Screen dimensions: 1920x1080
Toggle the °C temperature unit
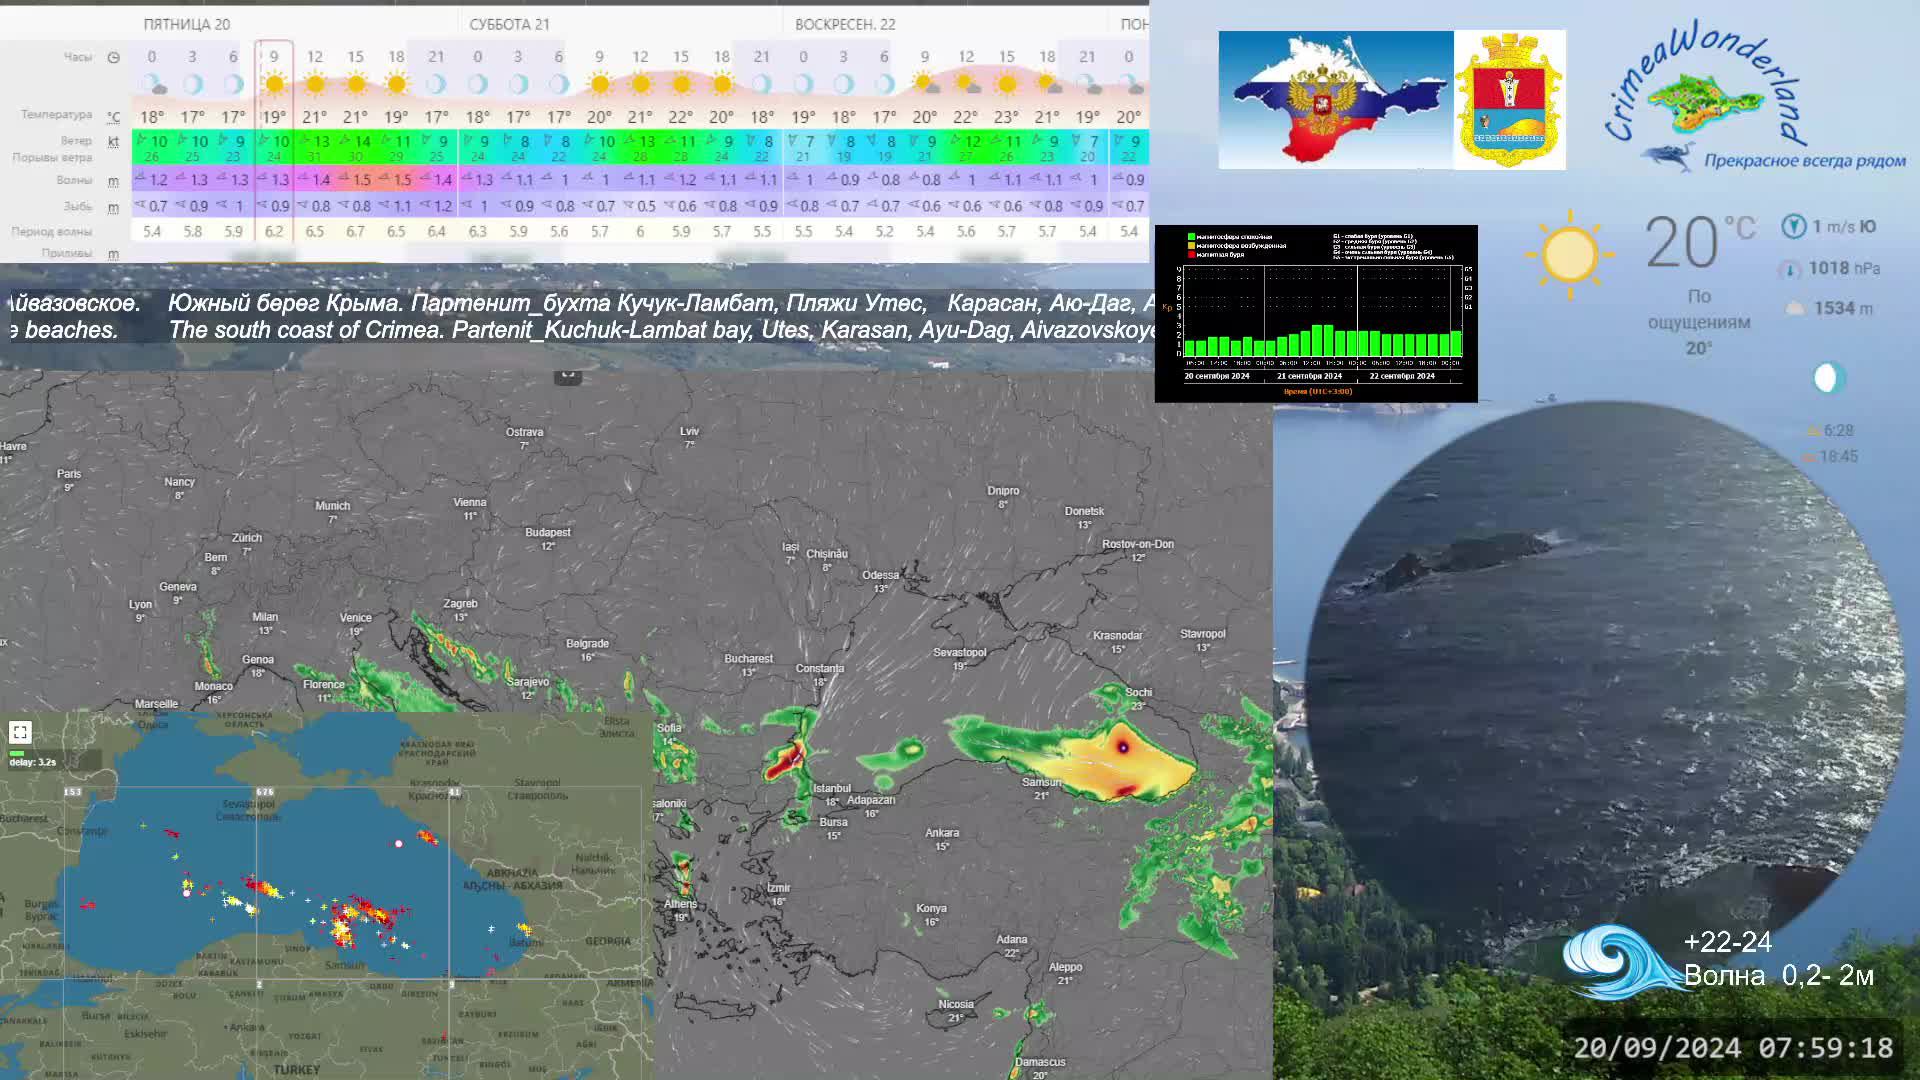[114, 116]
